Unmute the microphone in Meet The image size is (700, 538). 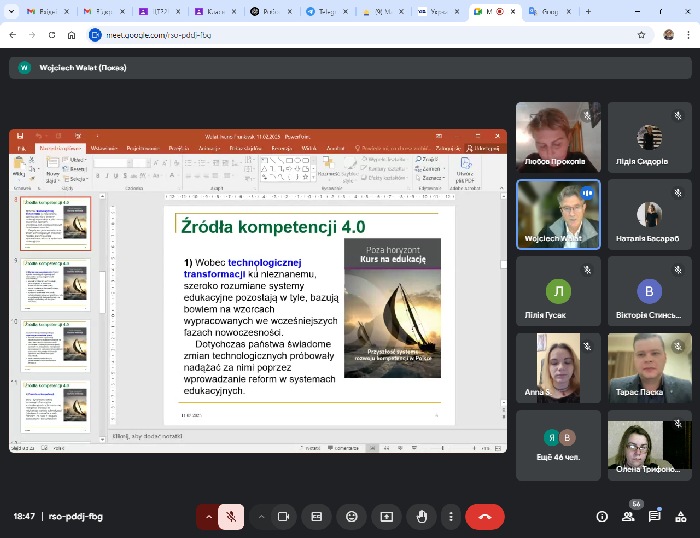231,517
